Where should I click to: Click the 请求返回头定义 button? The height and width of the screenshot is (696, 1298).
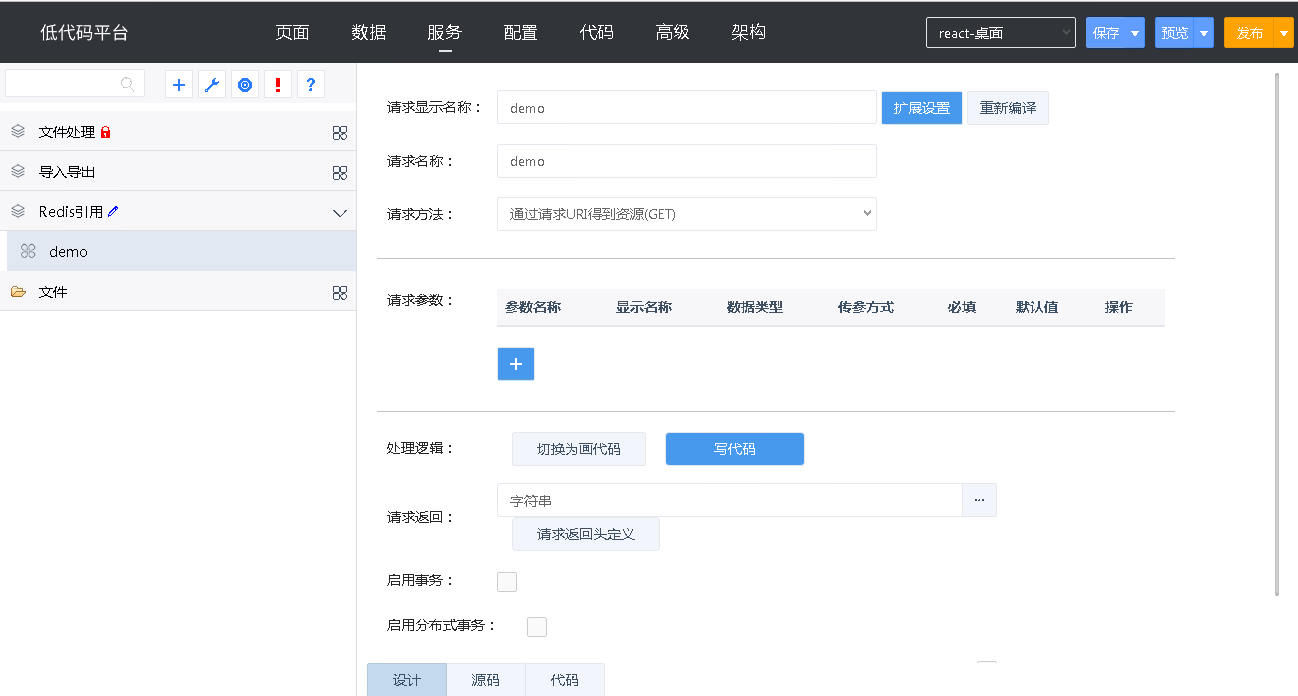click(x=586, y=534)
